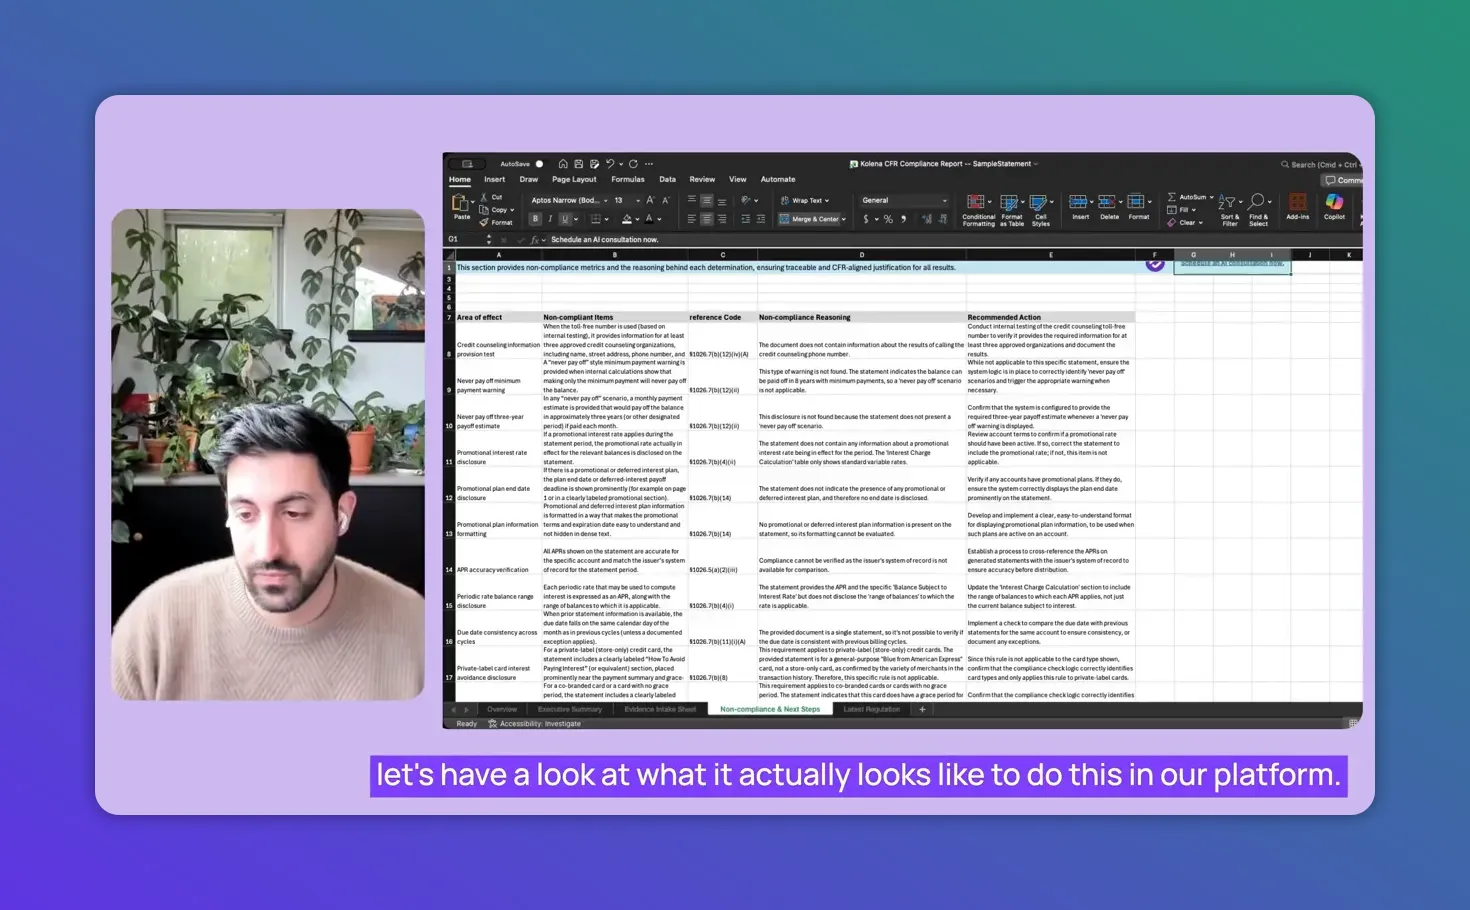This screenshot has width=1470, height=910.
Task: Click the Paste clipboard icon
Action: [x=459, y=203]
